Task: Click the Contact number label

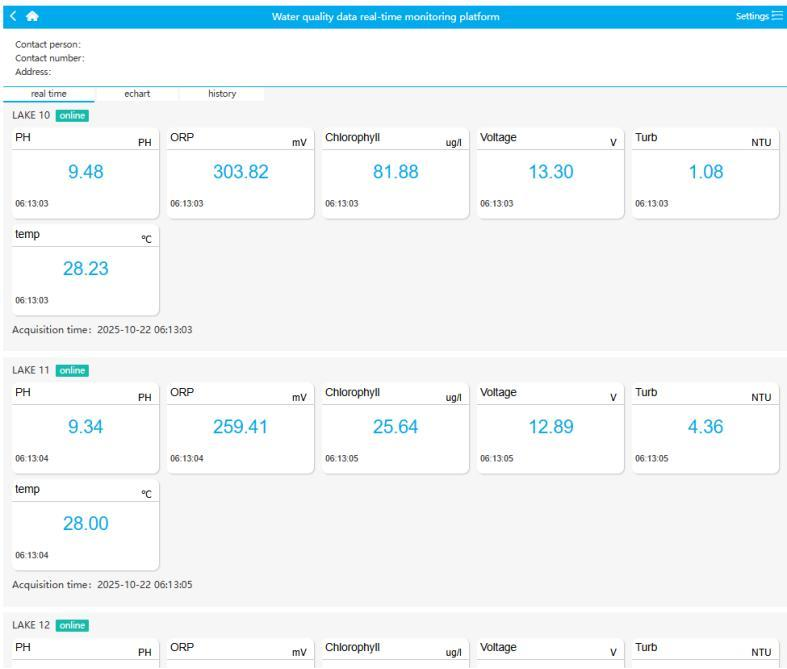Action: [50, 58]
